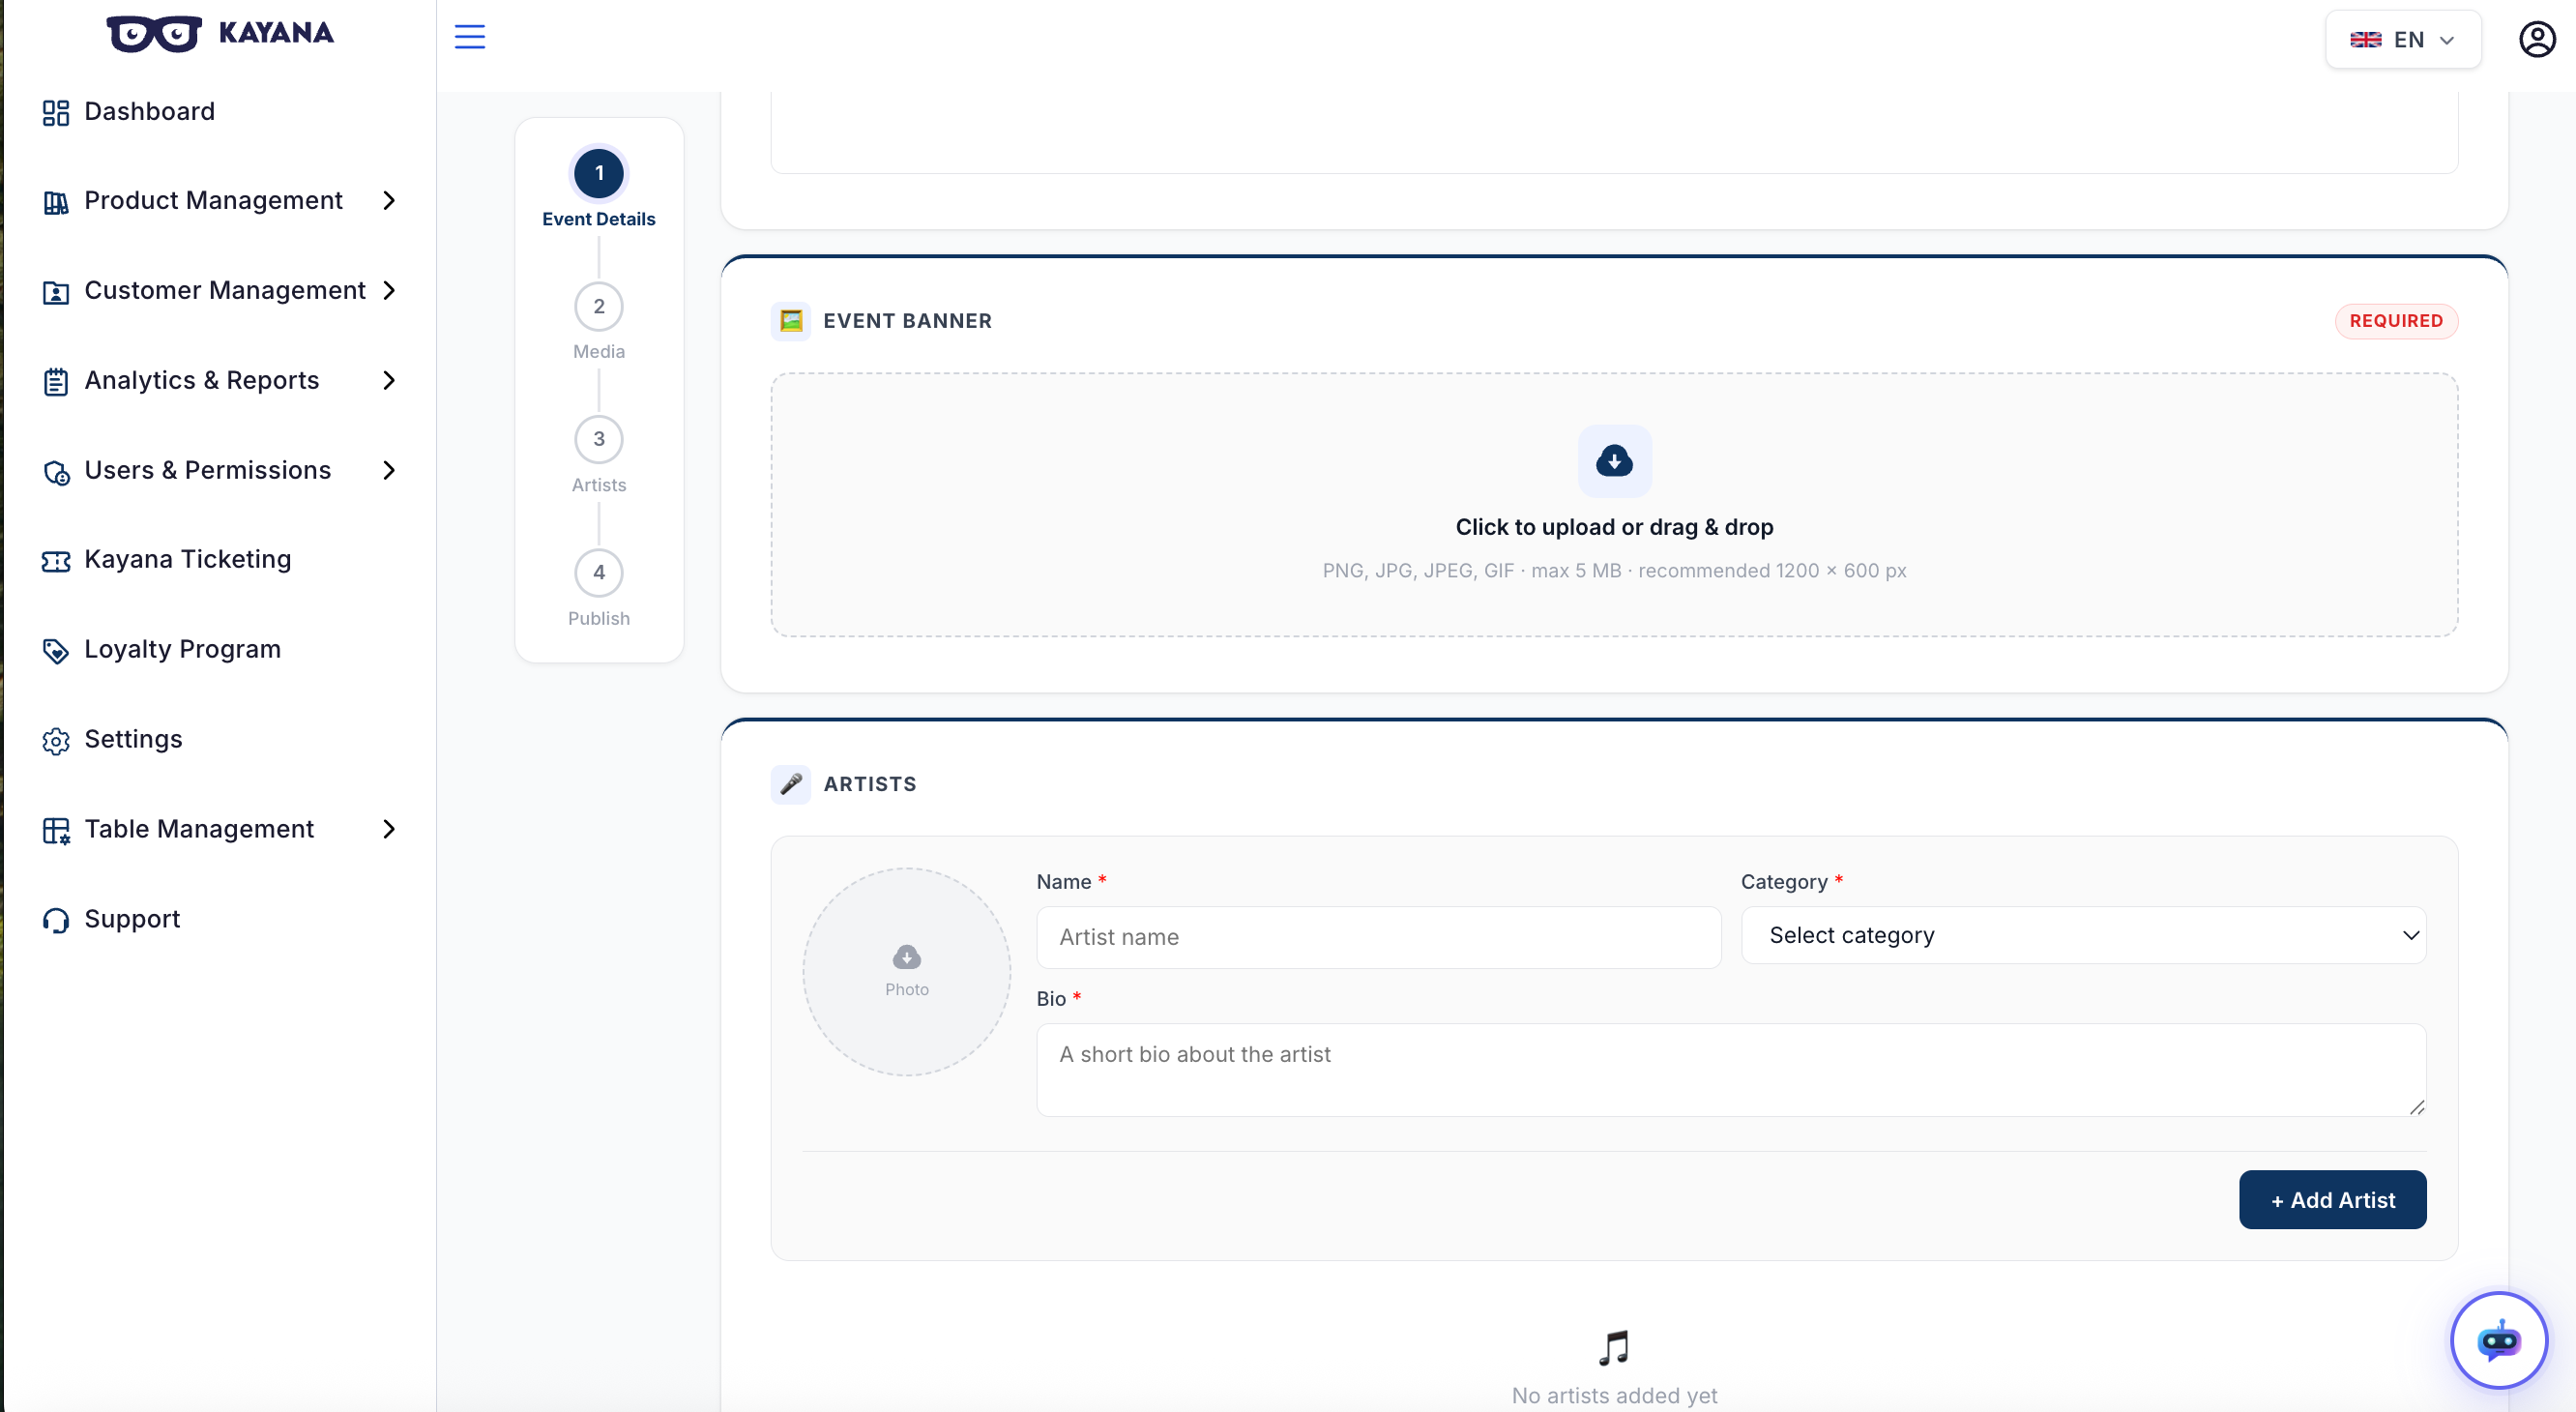Click the Product Management icon

[56, 202]
